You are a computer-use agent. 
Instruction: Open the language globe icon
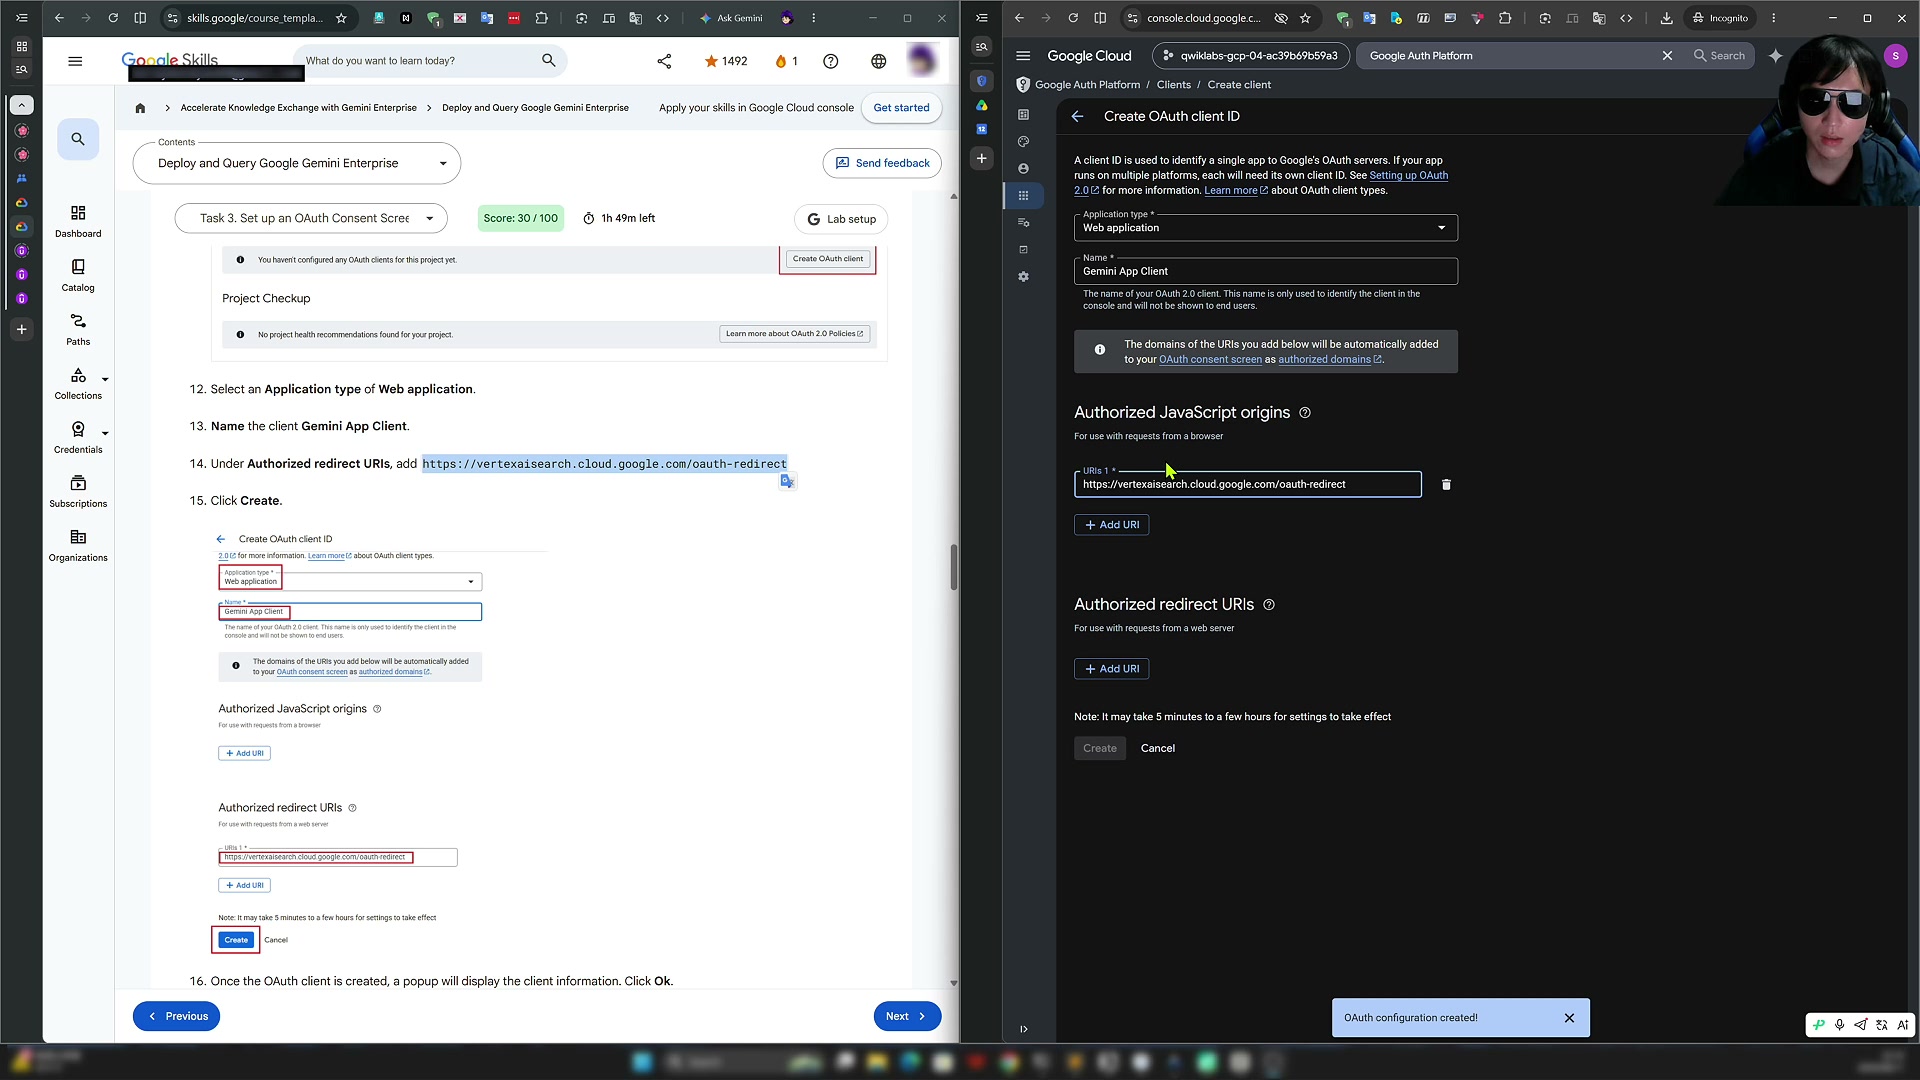pyautogui.click(x=878, y=61)
